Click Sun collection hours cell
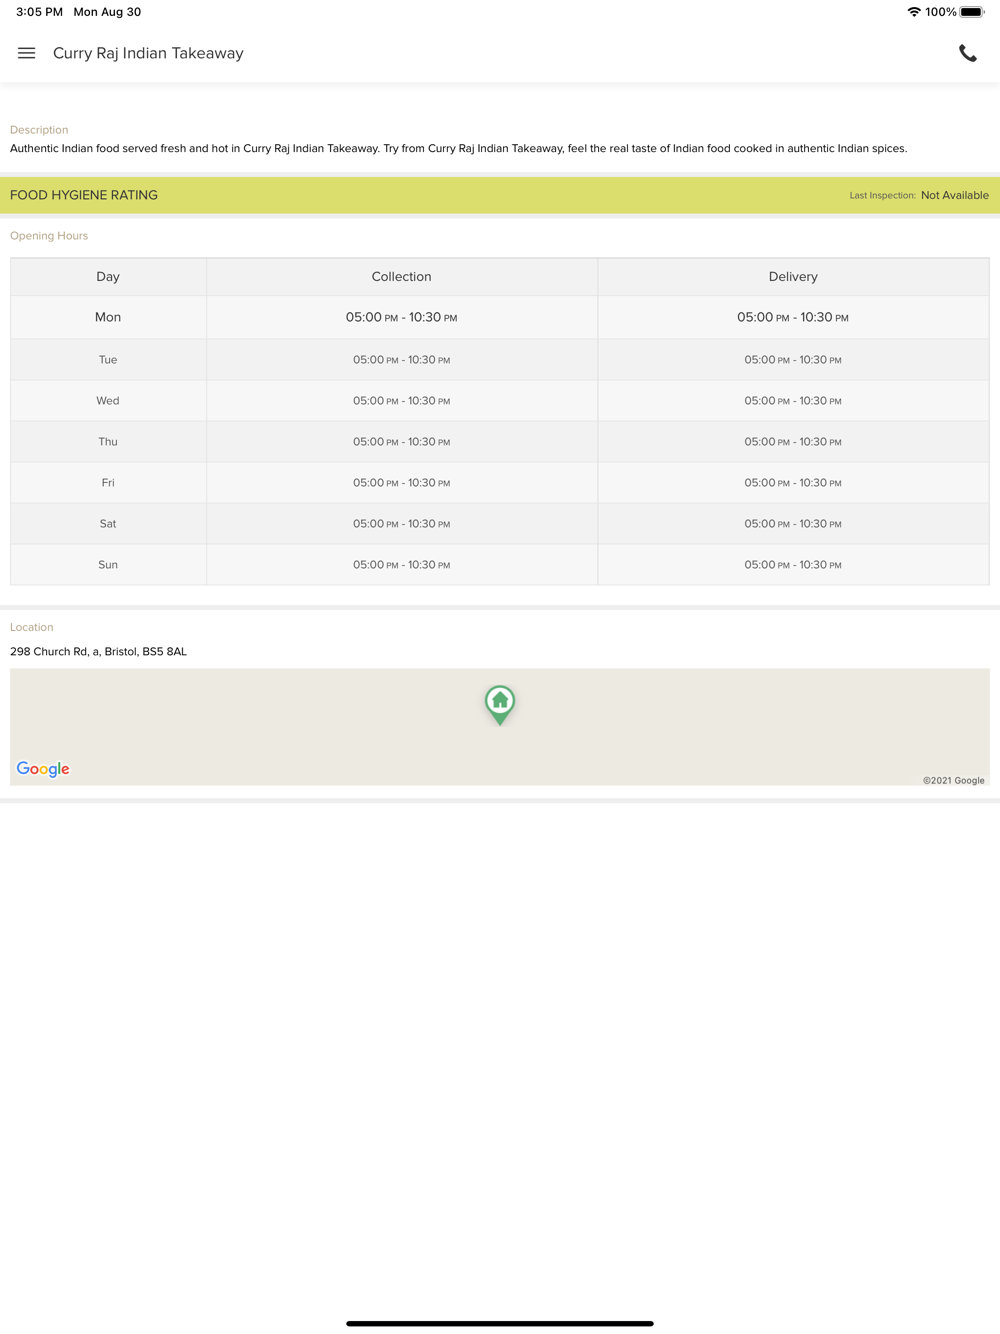Image resolution: width=1000 pixels, height=1334 pixels. click(x=402, y=565)
